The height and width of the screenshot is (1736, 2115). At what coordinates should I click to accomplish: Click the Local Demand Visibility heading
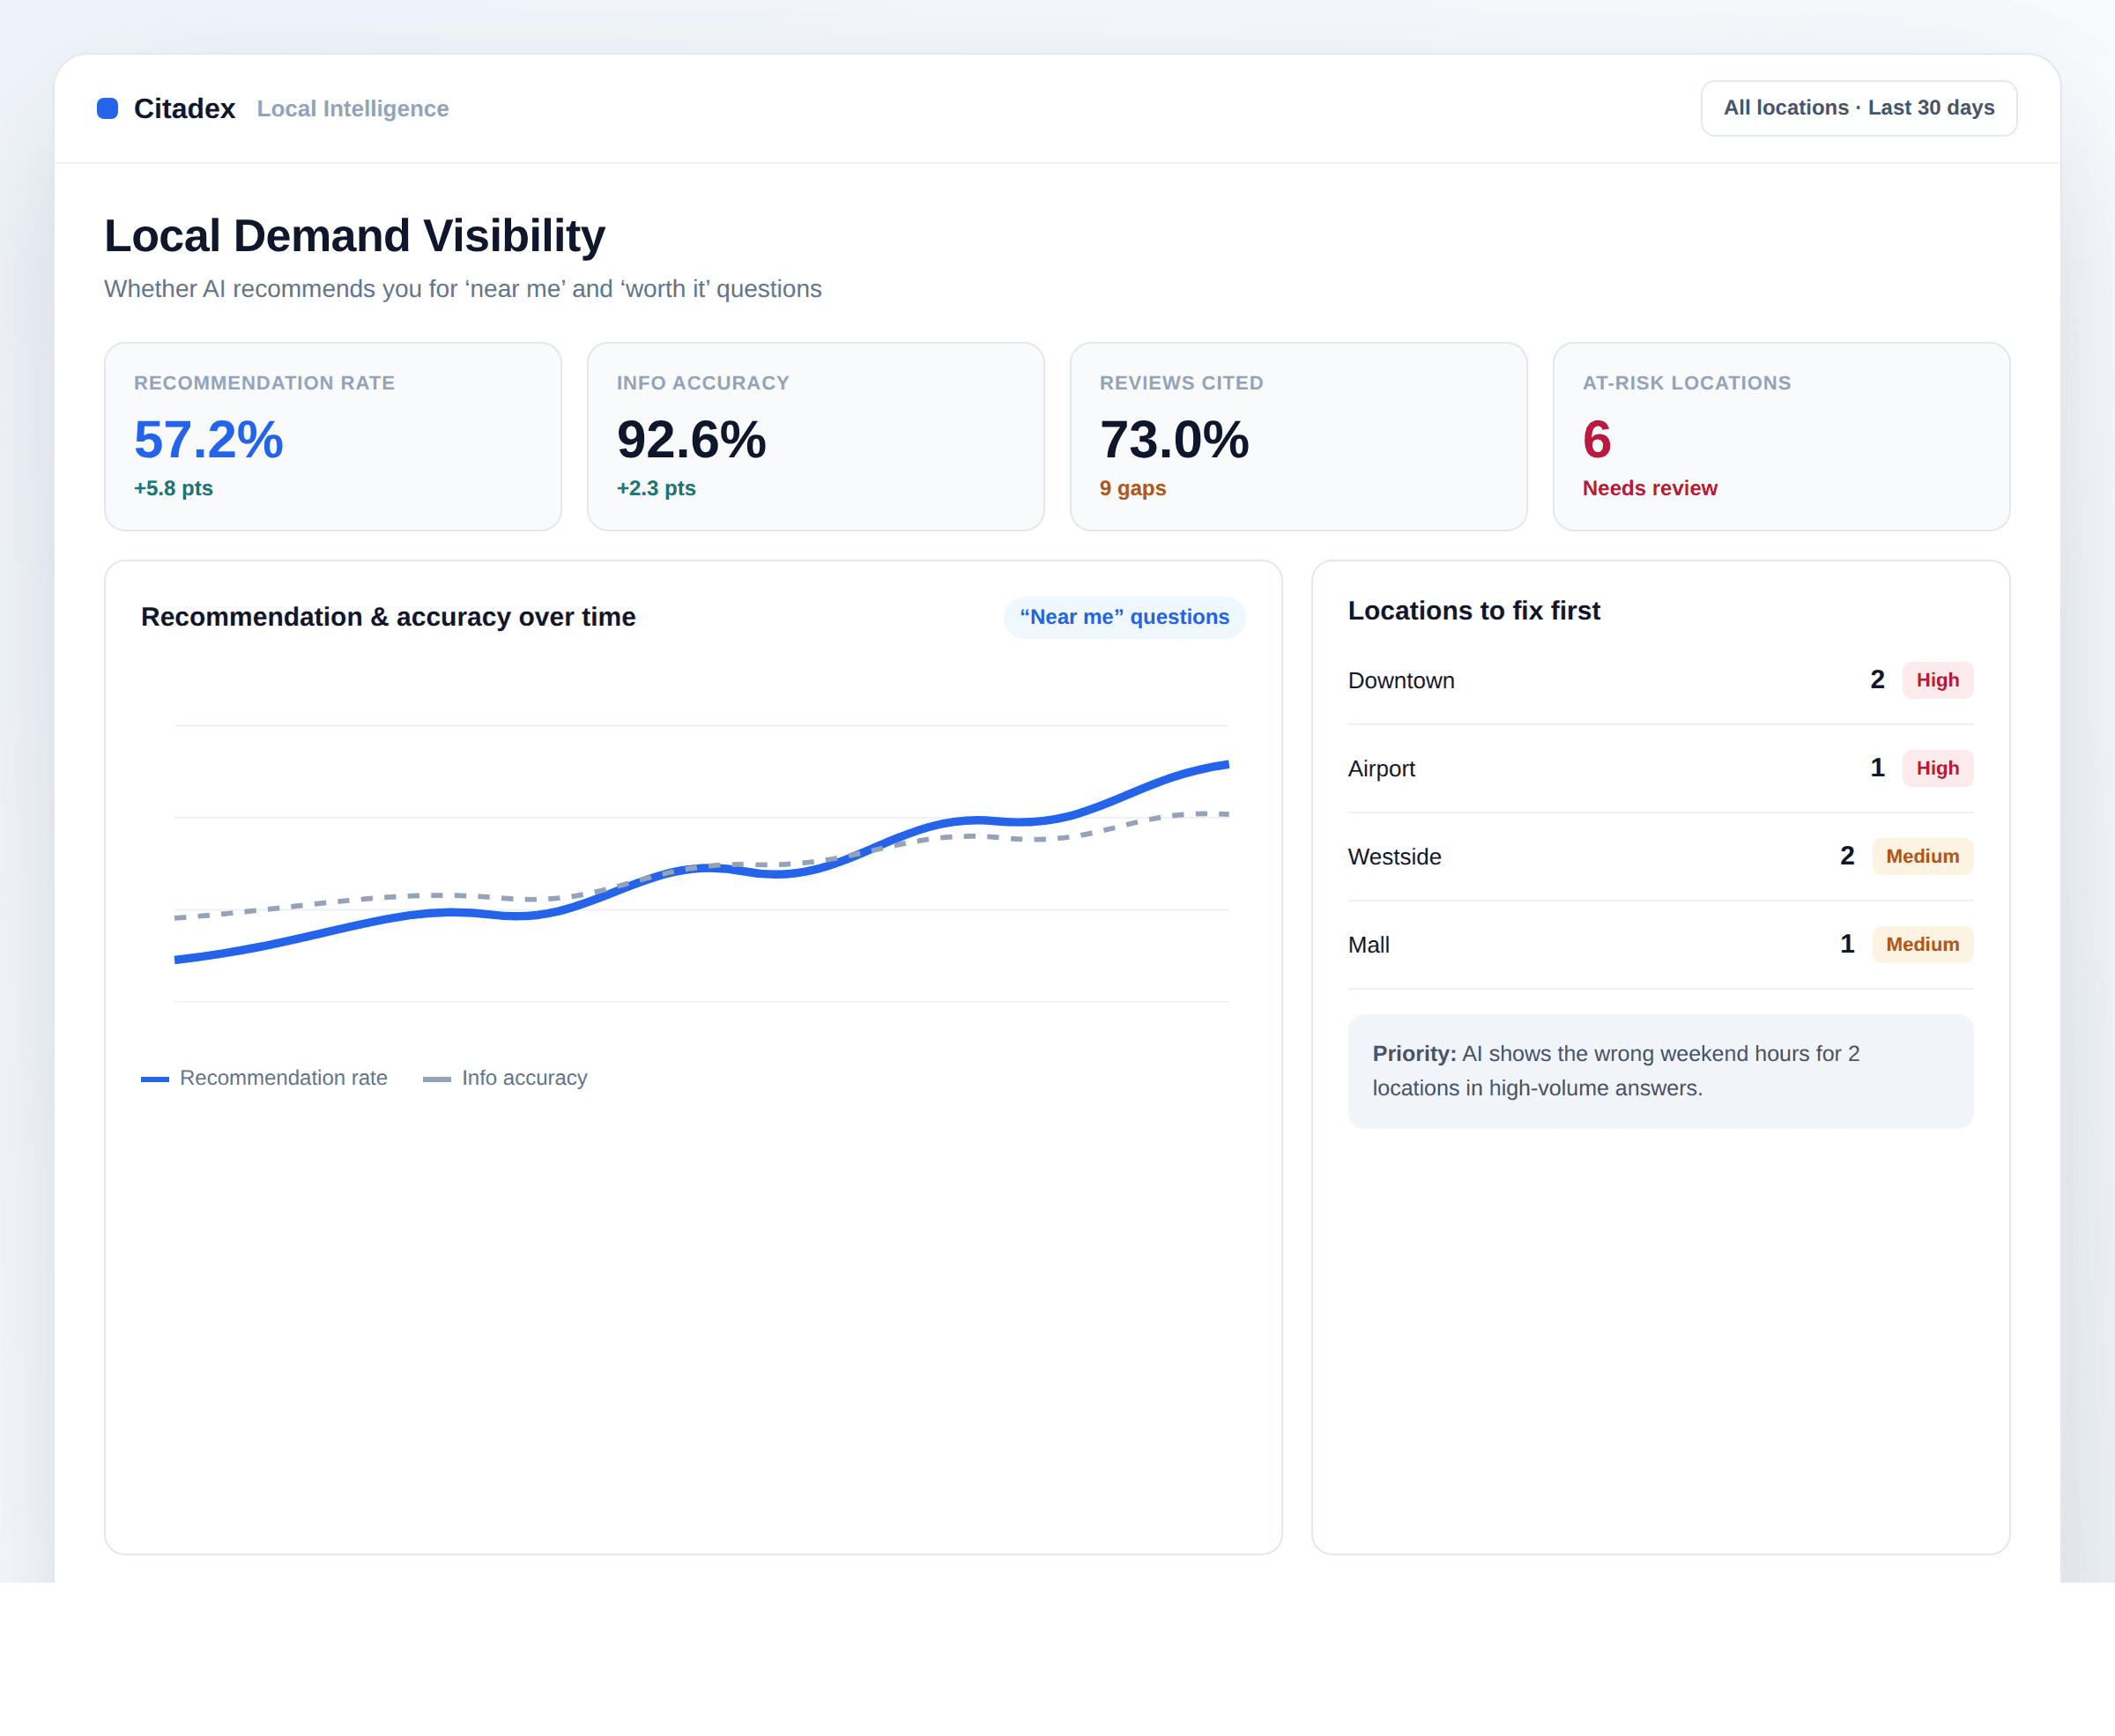click(x=355, y=236)
